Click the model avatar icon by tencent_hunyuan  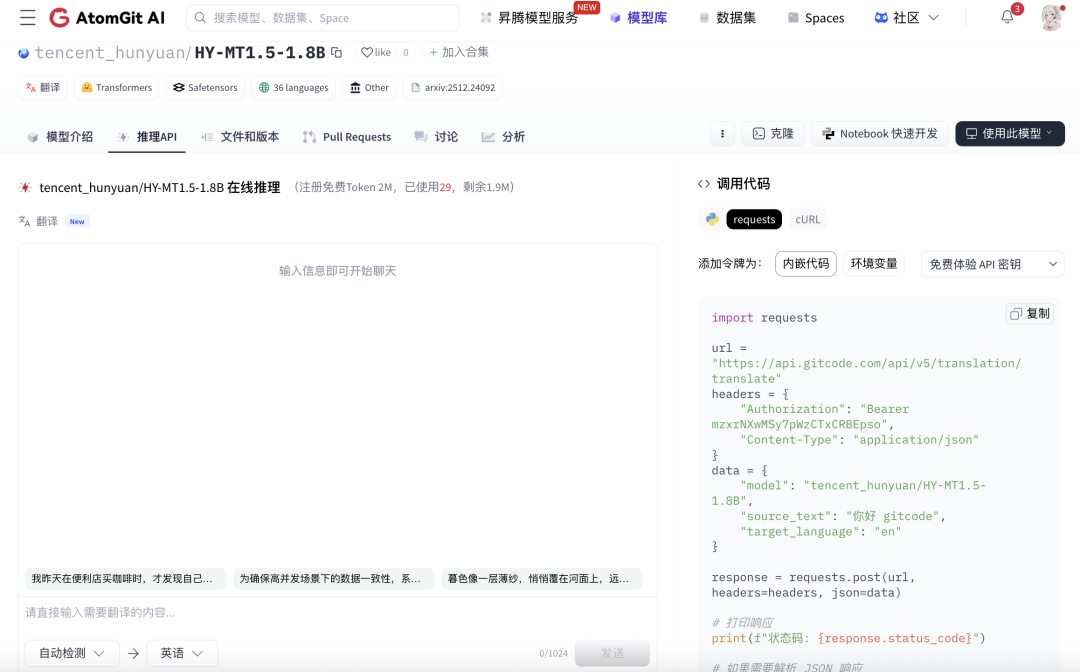pyautogui.click(x=24, y=53)
